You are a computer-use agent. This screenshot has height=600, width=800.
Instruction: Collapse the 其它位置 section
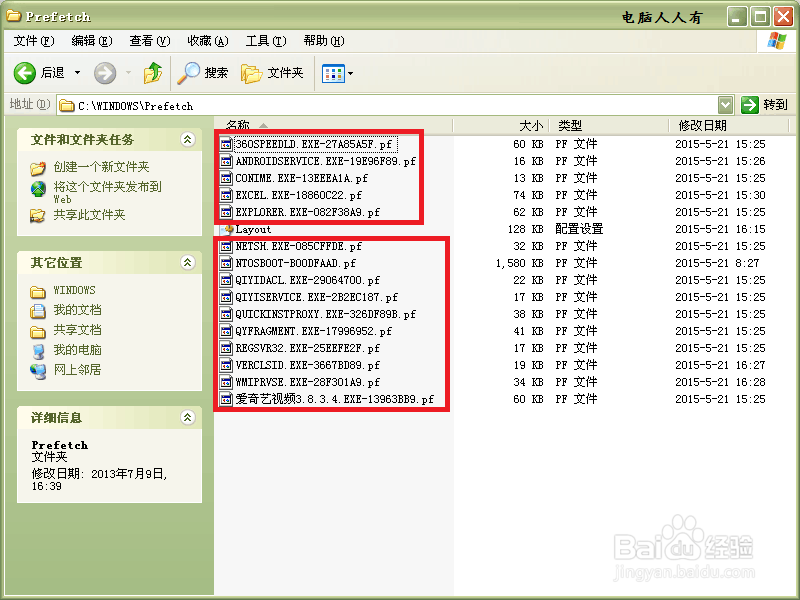click(190, 262)
